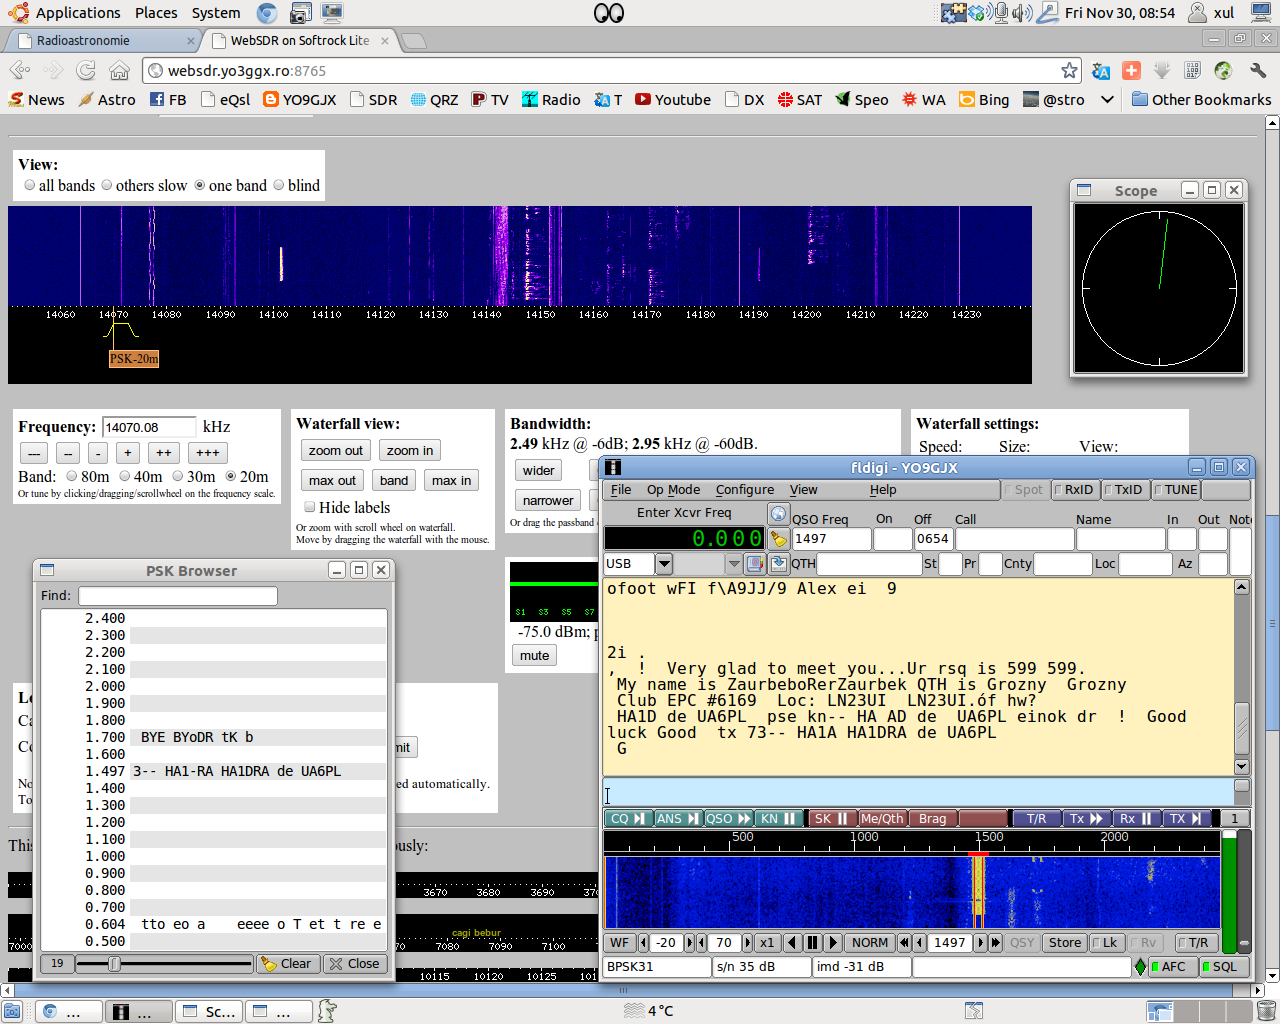Click fast-forward cursor frequency arrow in fldigi

click(995, 942)
